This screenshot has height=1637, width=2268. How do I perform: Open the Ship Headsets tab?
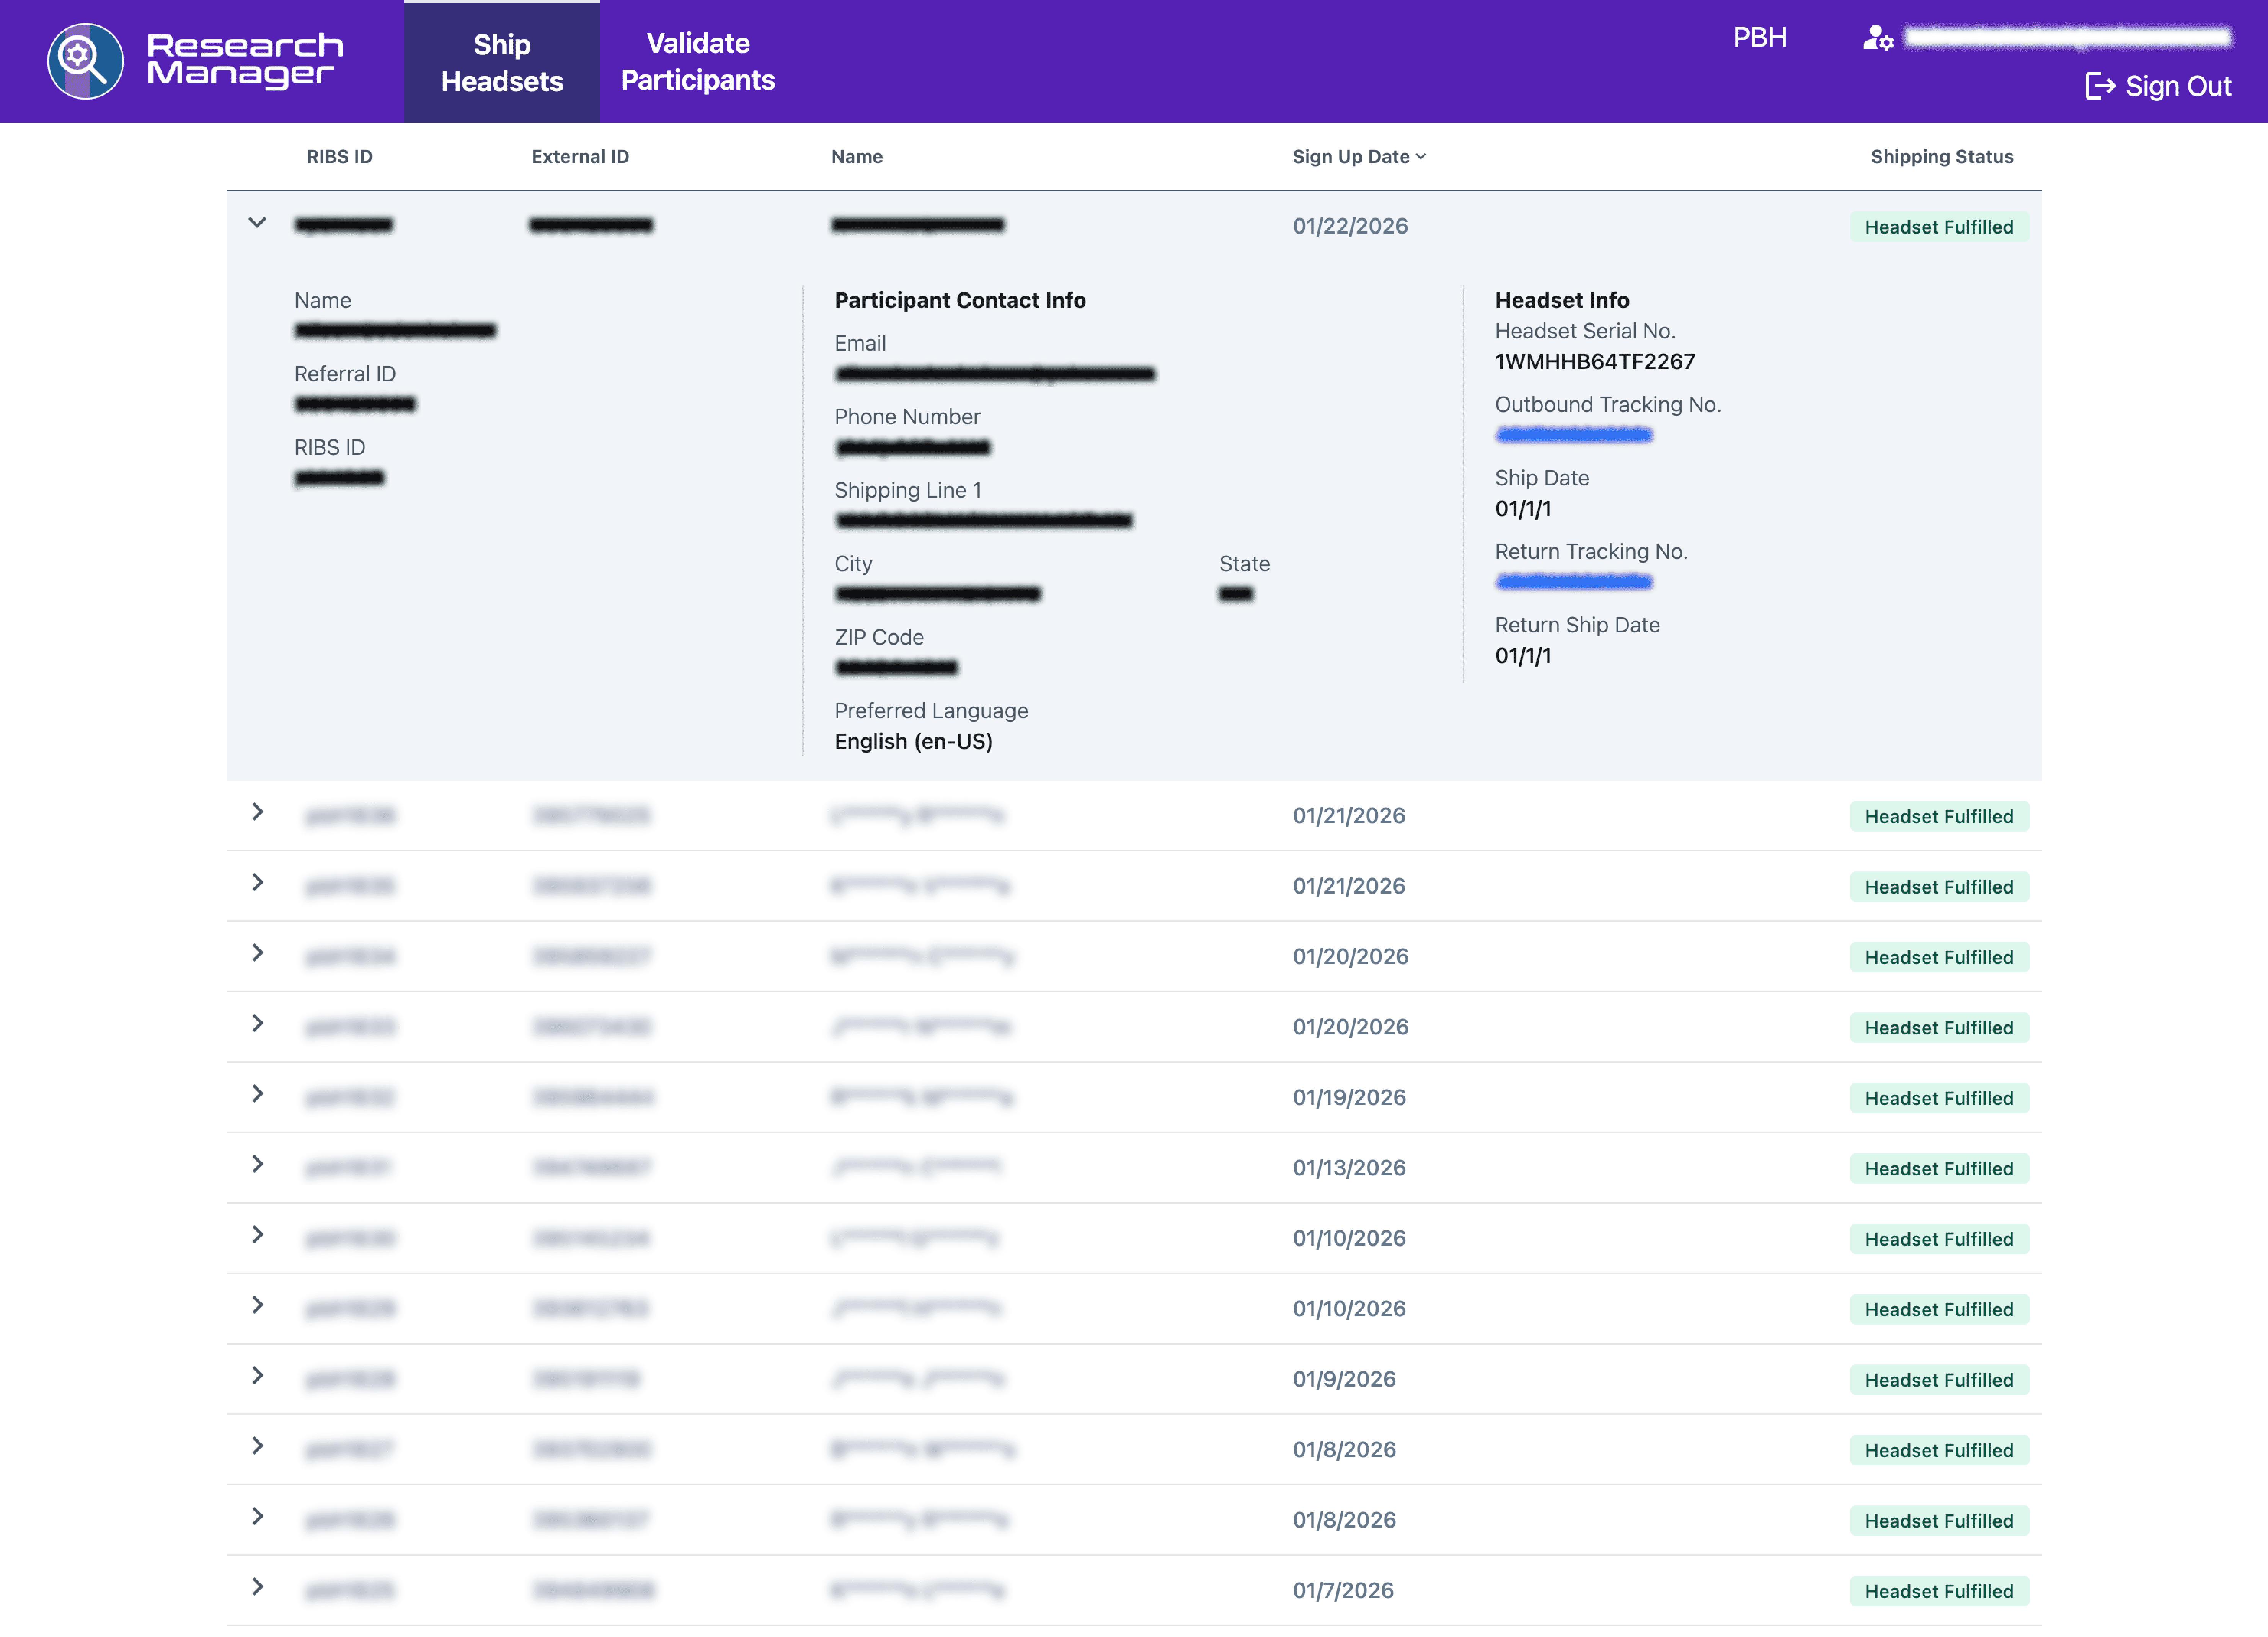point(502,62)
